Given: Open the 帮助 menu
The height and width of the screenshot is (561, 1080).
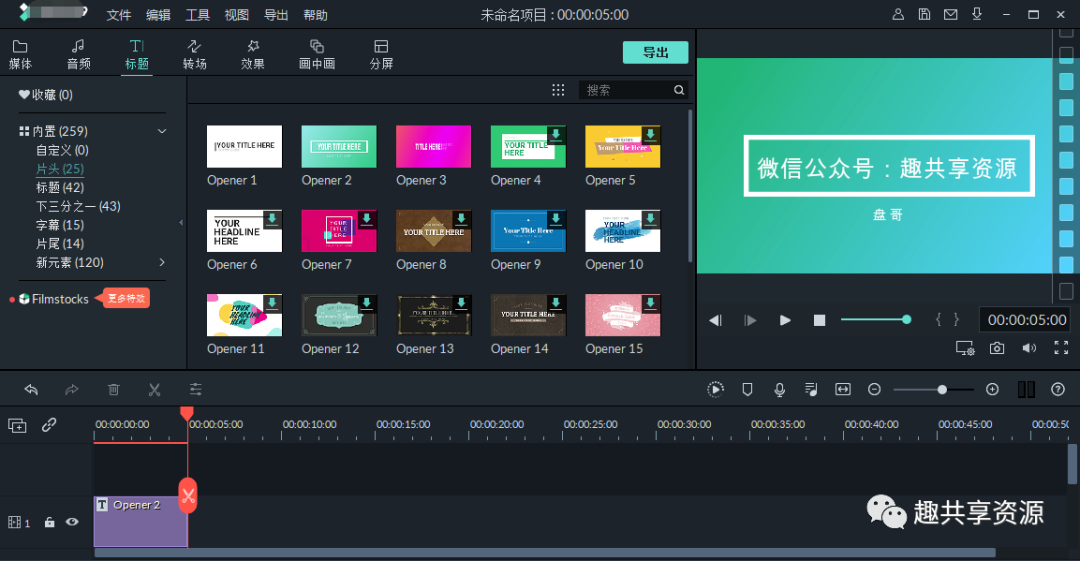Looking at the screenshot, I should [315, 14].
